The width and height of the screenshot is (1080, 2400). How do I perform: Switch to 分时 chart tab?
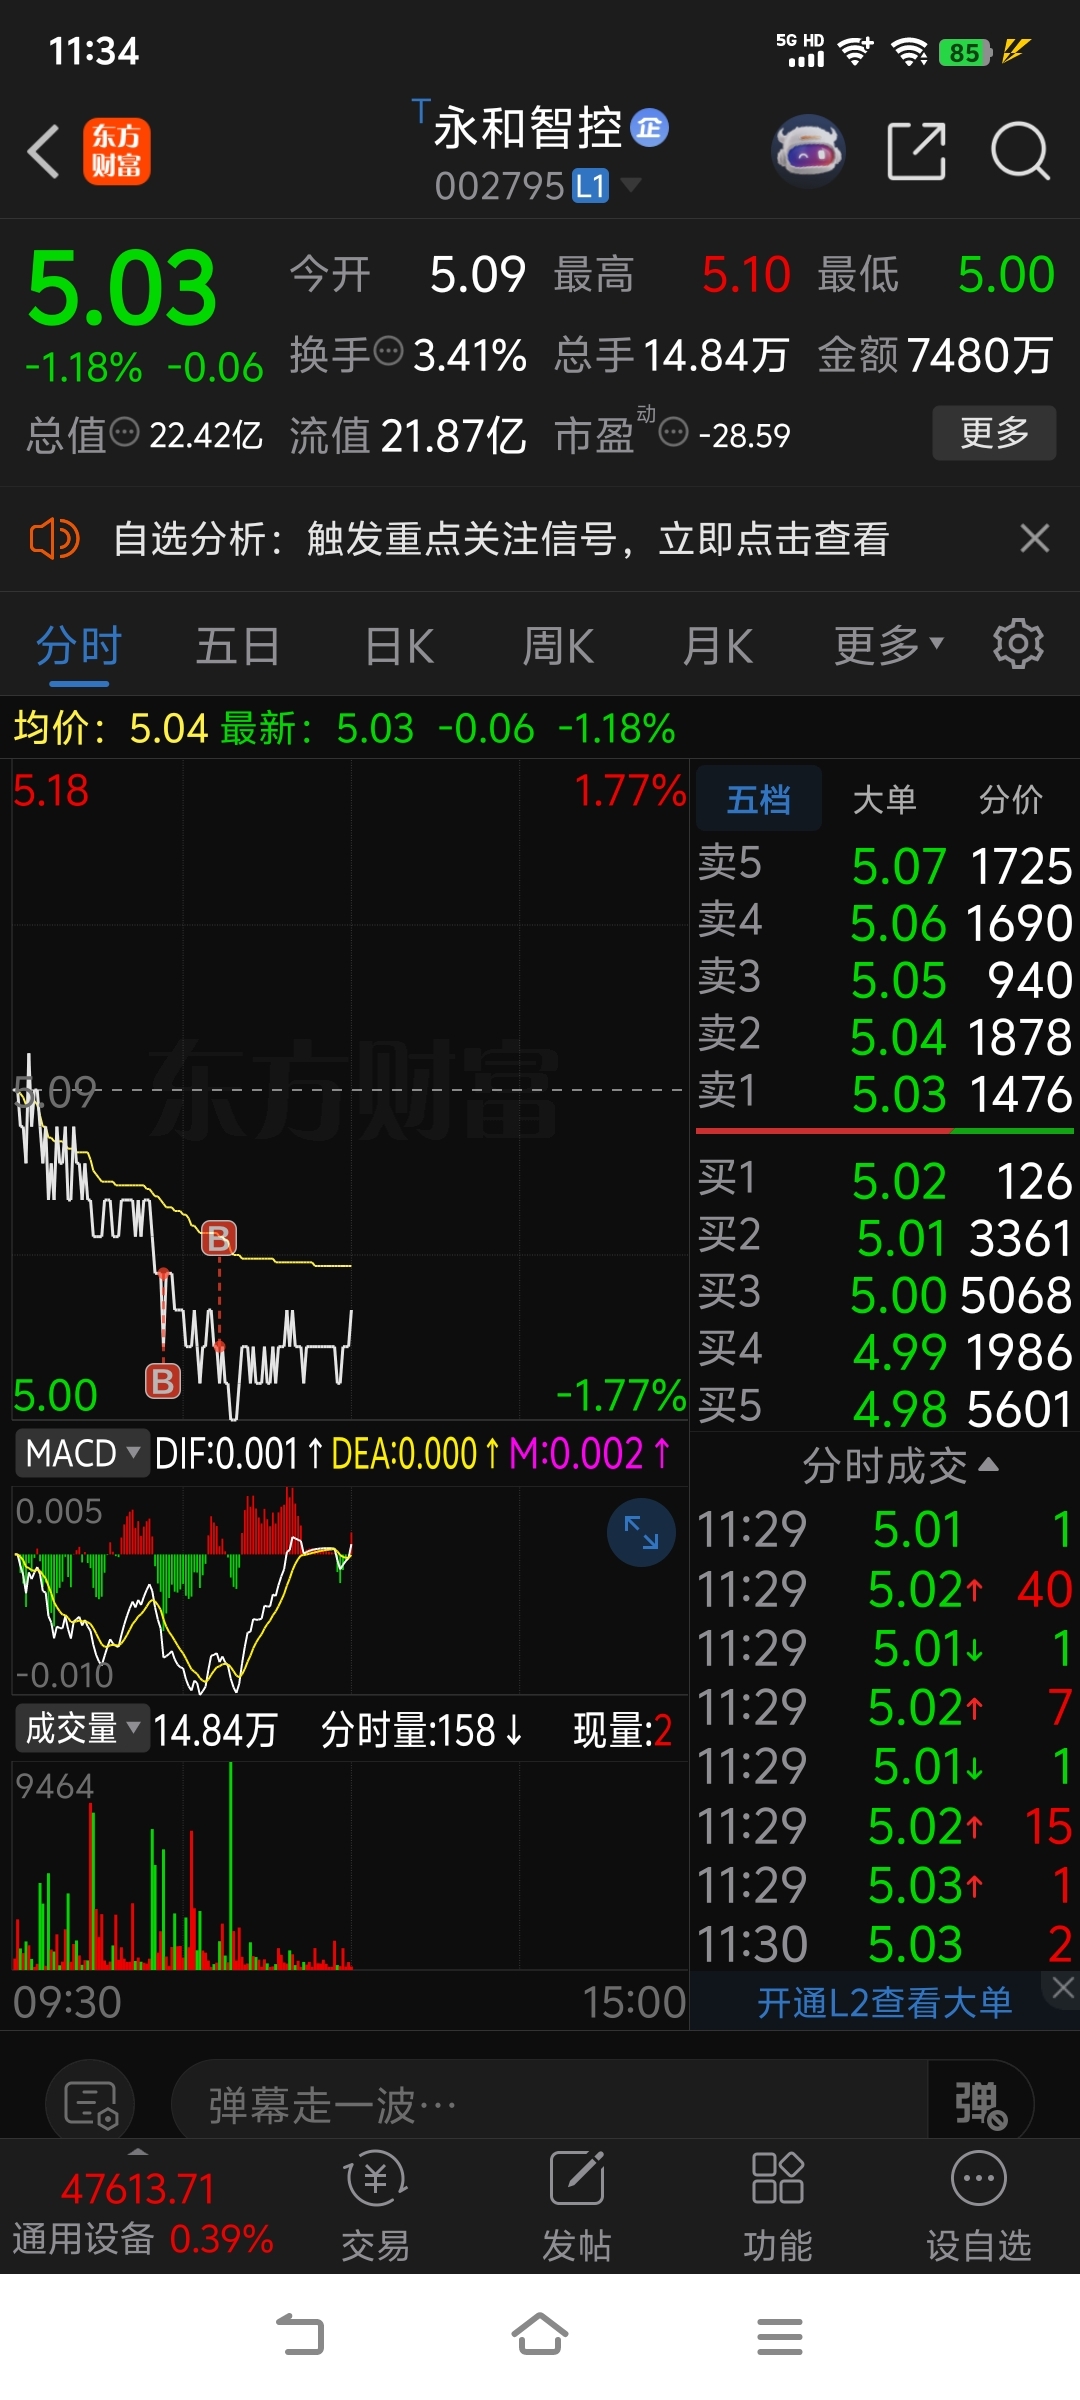pos(78,645)
